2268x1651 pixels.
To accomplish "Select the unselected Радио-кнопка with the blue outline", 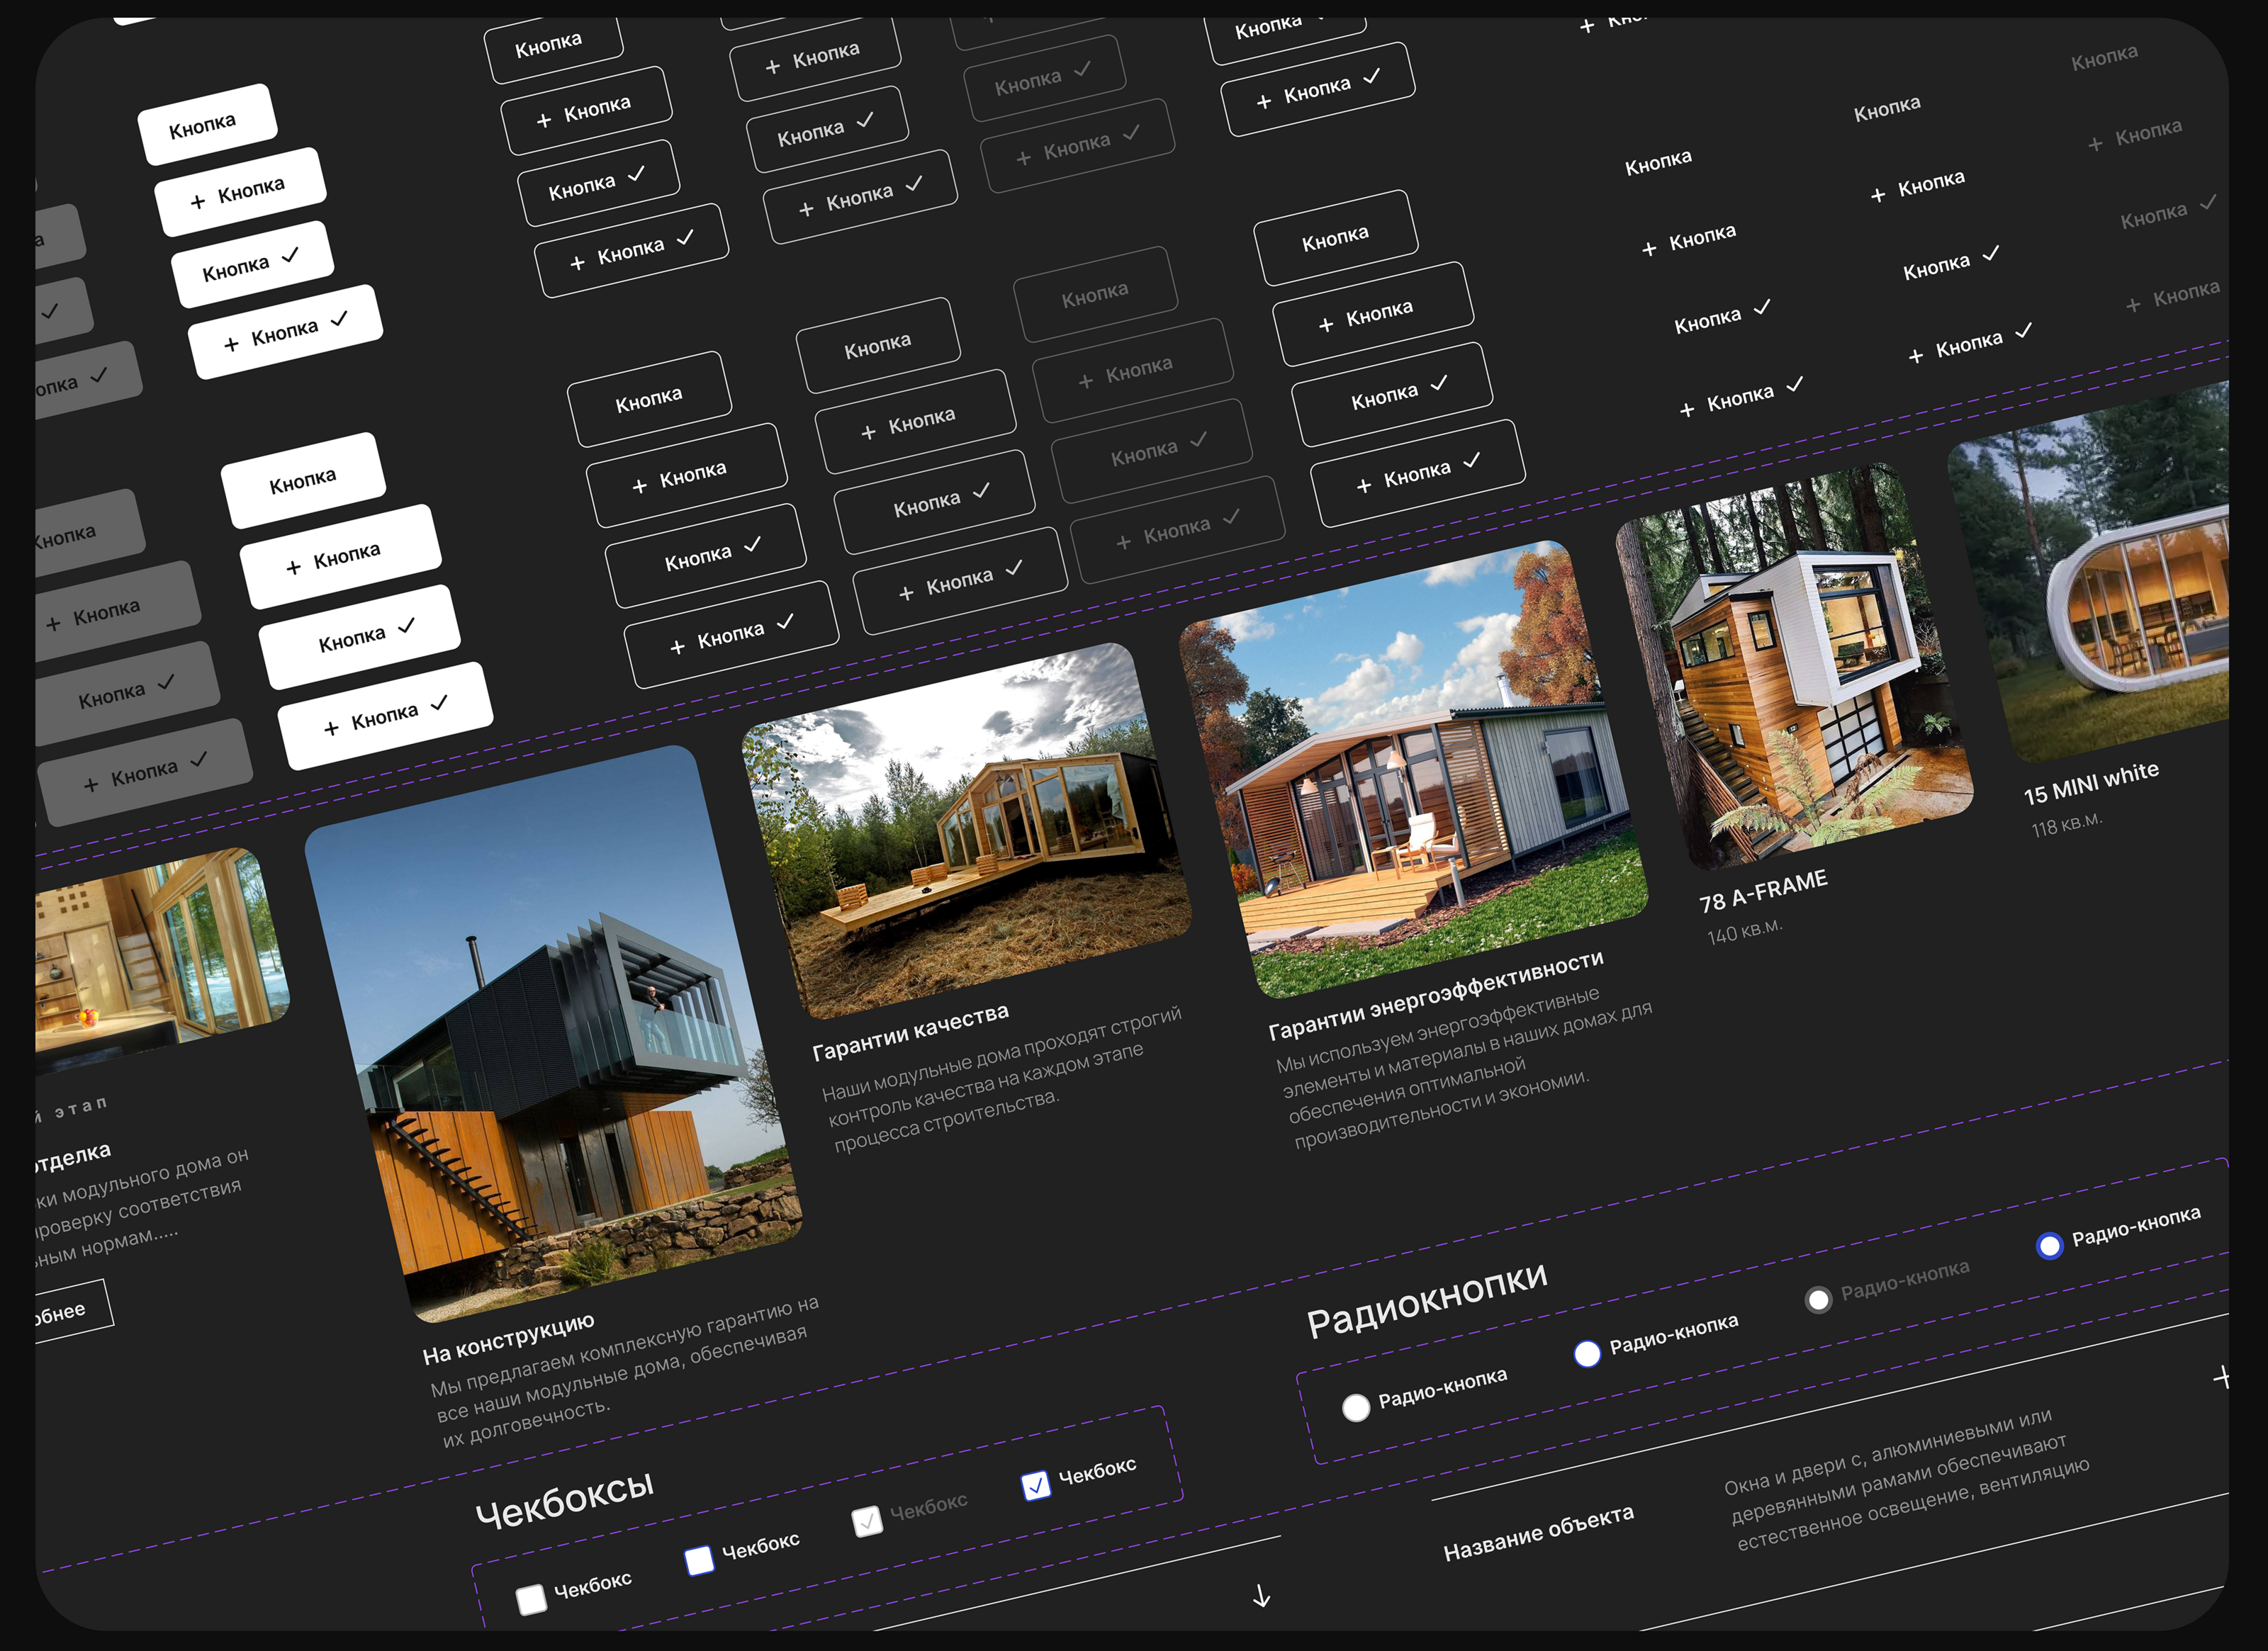I will tap(1587, 1354).
